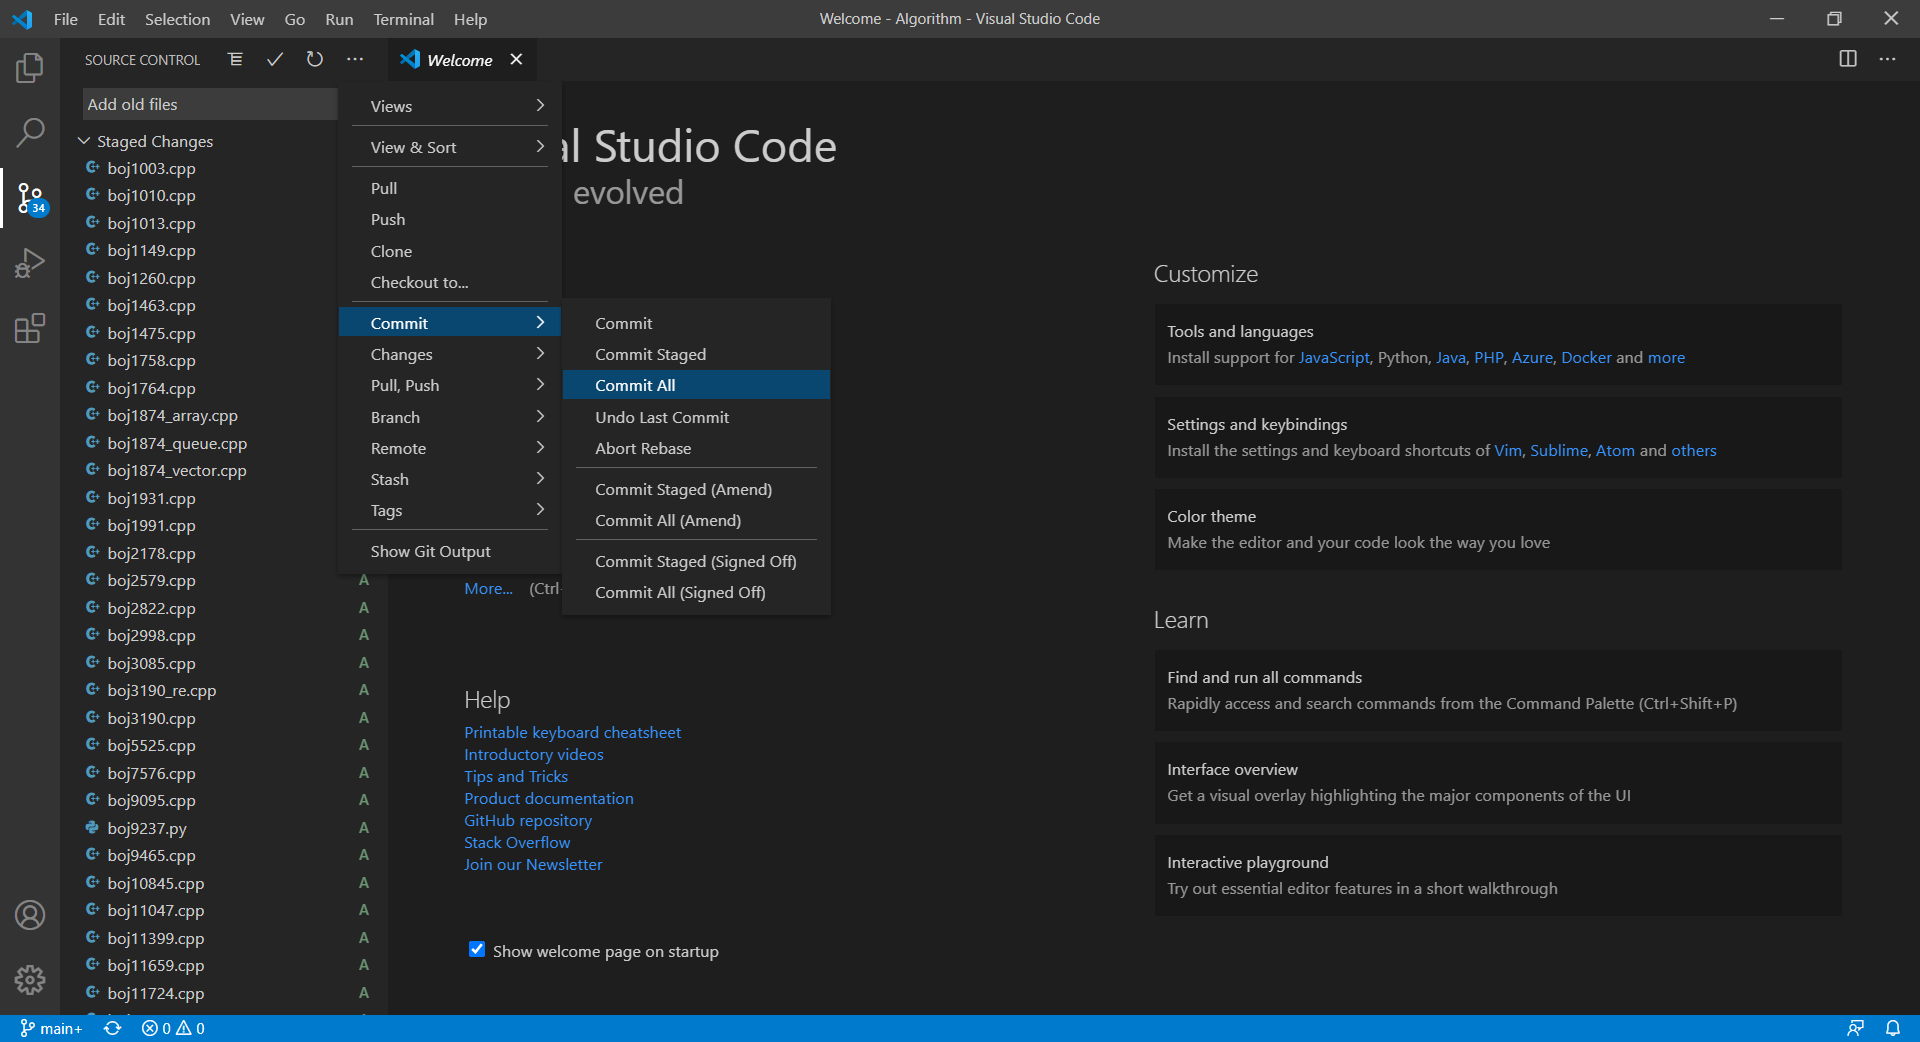Choose Checkout to... menu entry
Screen dimensions: 1920x1042
[449, 282]
